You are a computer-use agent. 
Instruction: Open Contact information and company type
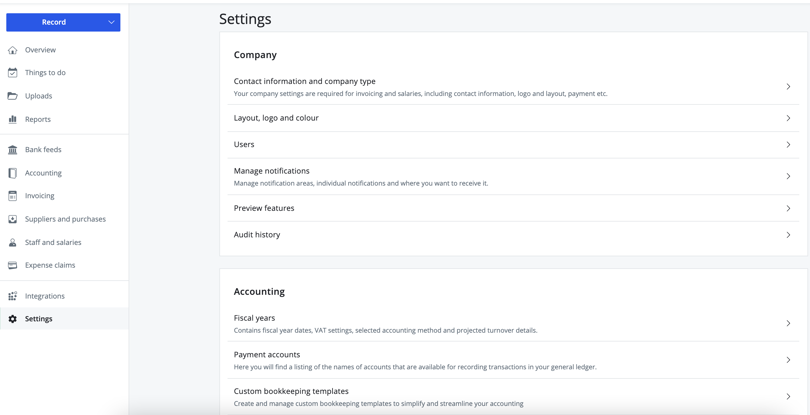pos(305,81)
